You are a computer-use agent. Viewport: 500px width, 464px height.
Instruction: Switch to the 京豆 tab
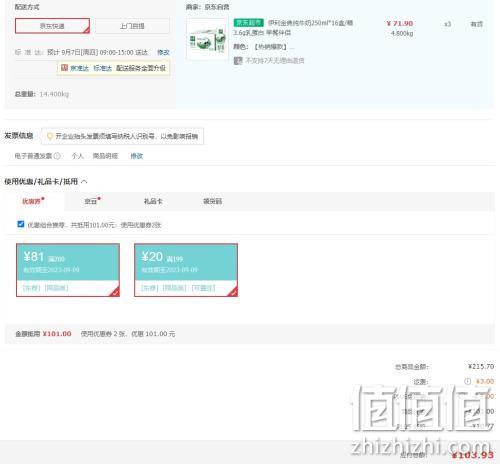click(92, 201)
